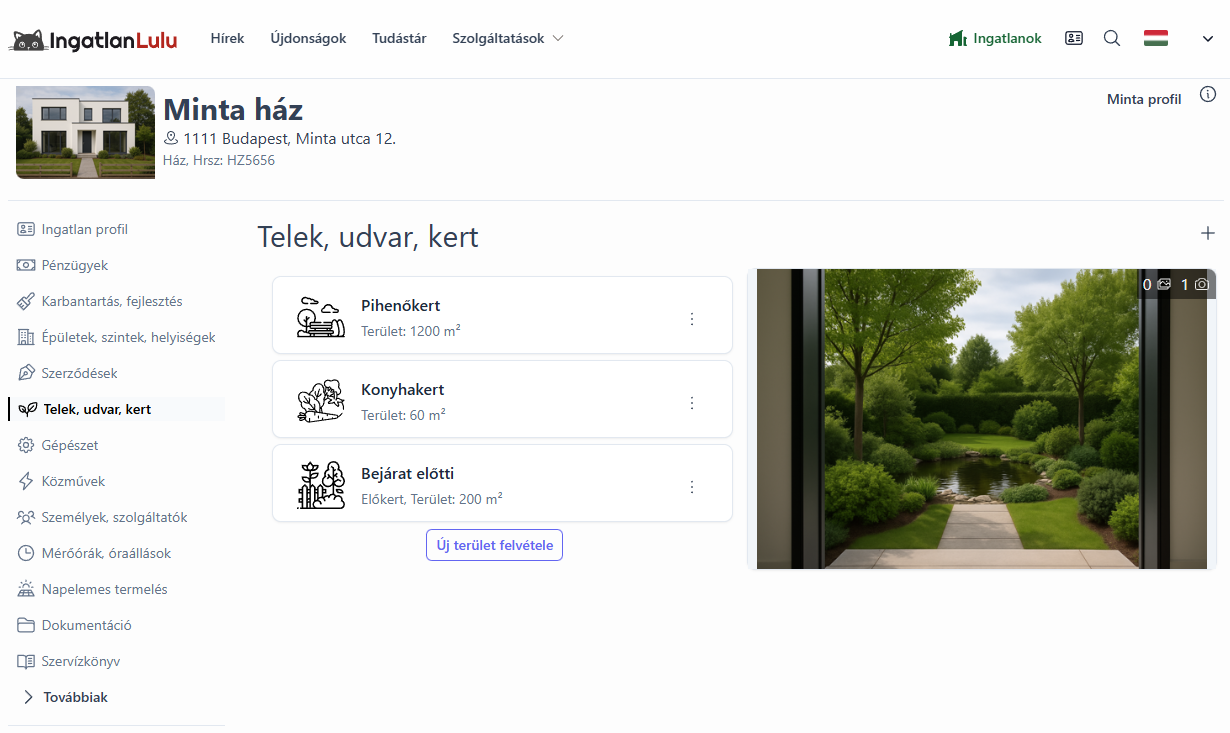Viewport: 1230px width, 733px height.
Task: Expand the Szolgáltatások dropdown menu
Action: point(508,39)
